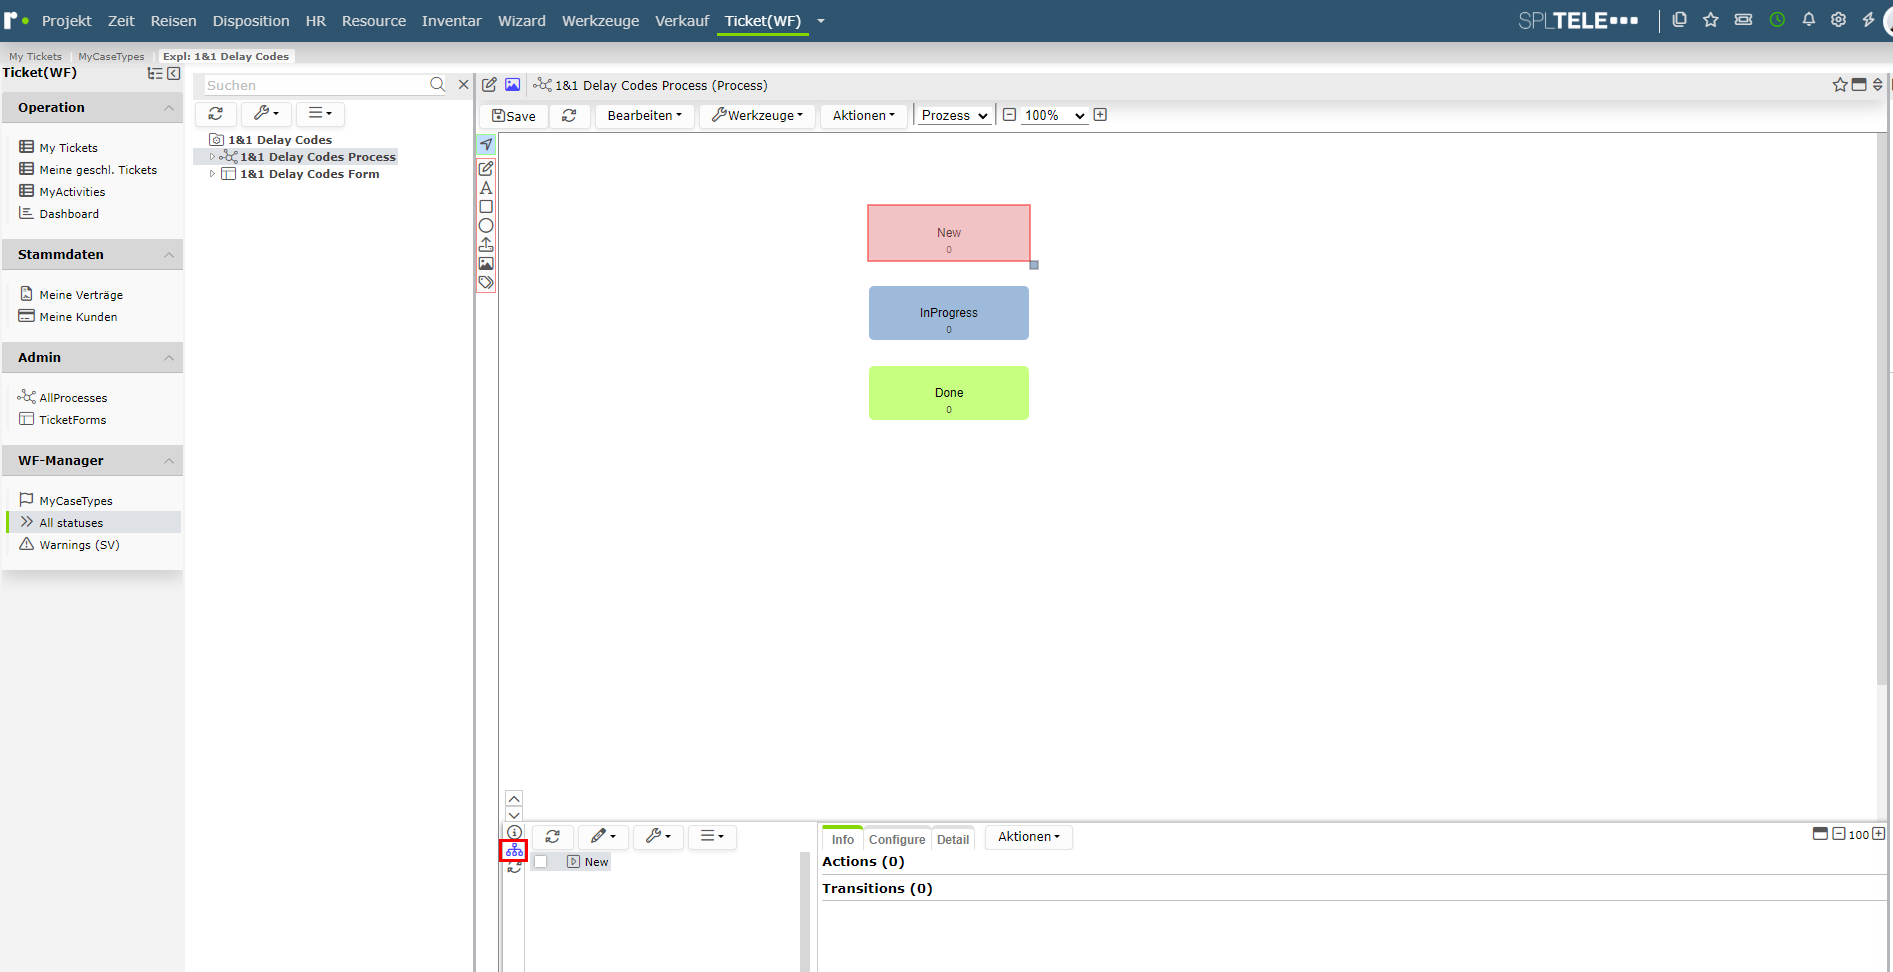This screenshot has height=972, width=1893.
Task: Select the circle shape tool
Action: 486,226
